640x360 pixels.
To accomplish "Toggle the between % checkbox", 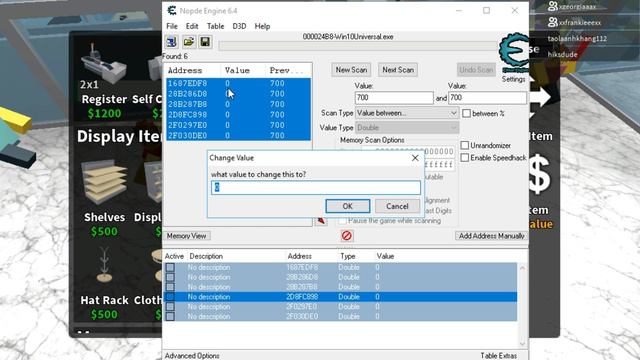I will tap(467, 113).
